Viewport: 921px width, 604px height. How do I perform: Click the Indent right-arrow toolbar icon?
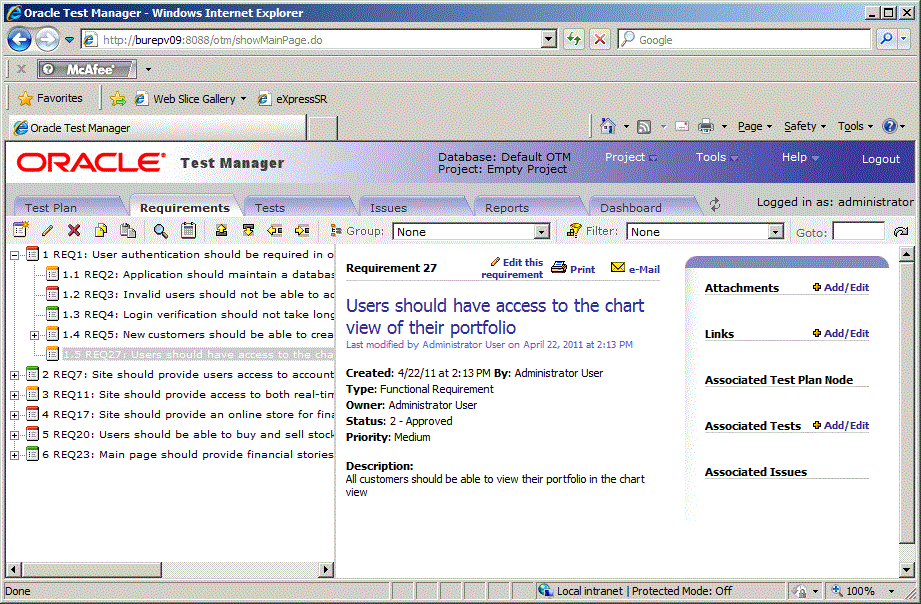[302, 230]
